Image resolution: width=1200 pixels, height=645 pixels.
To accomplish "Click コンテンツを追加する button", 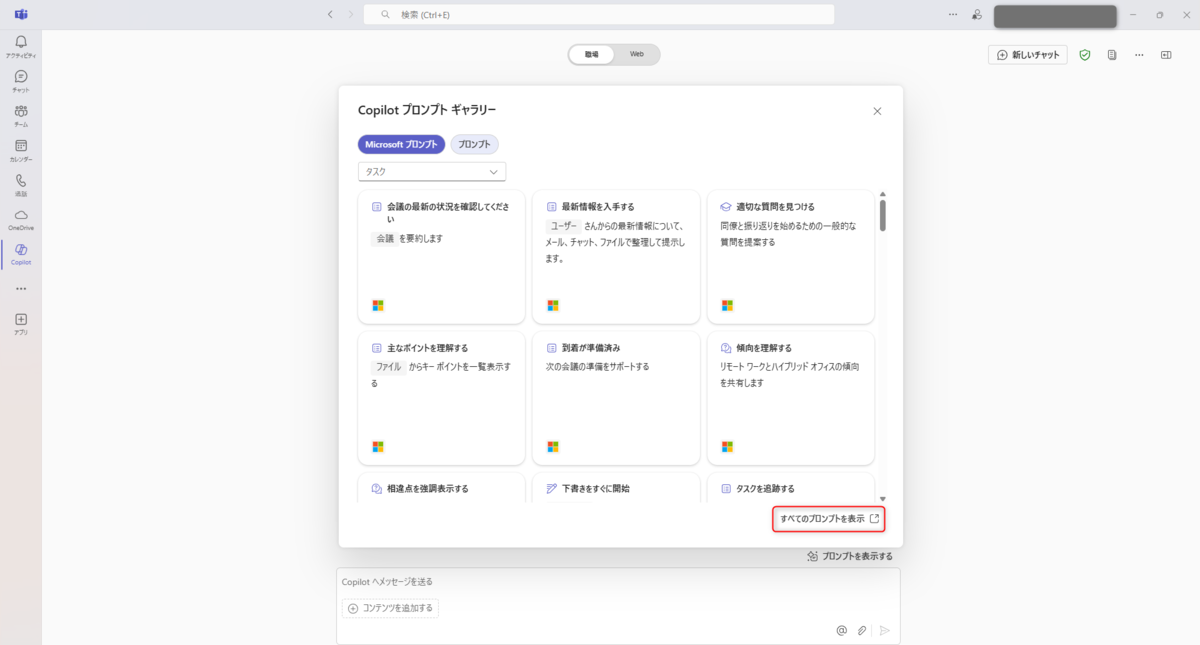I will click(x=390, y=608).
